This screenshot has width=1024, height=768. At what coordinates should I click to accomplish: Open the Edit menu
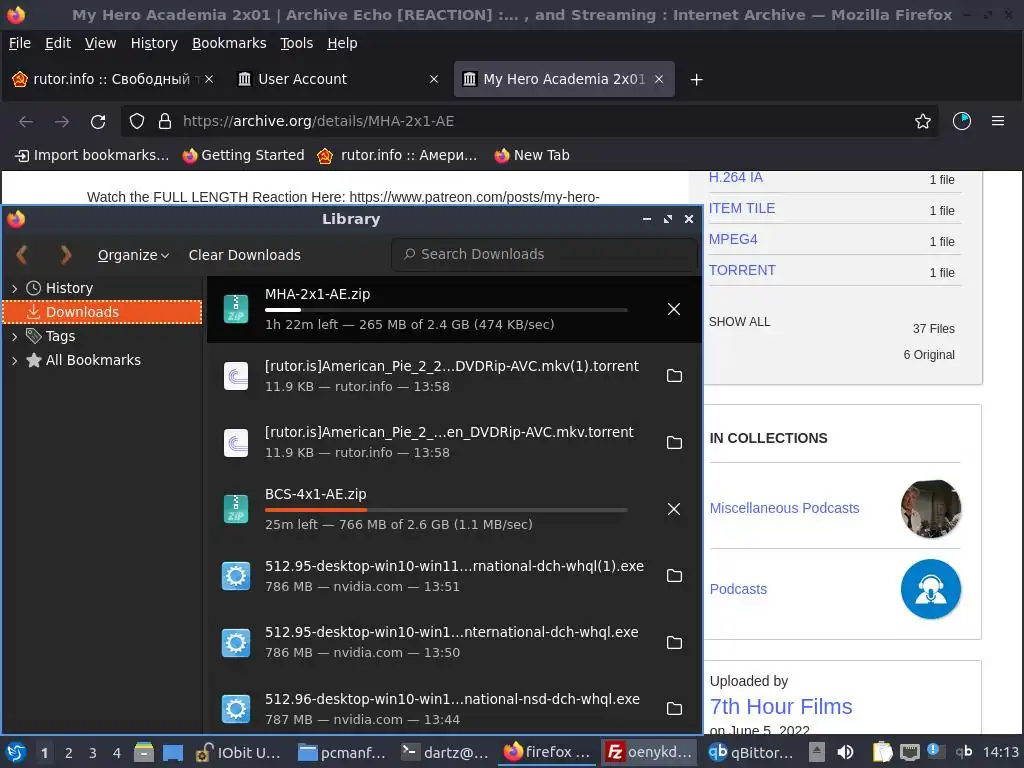(57, 43)
